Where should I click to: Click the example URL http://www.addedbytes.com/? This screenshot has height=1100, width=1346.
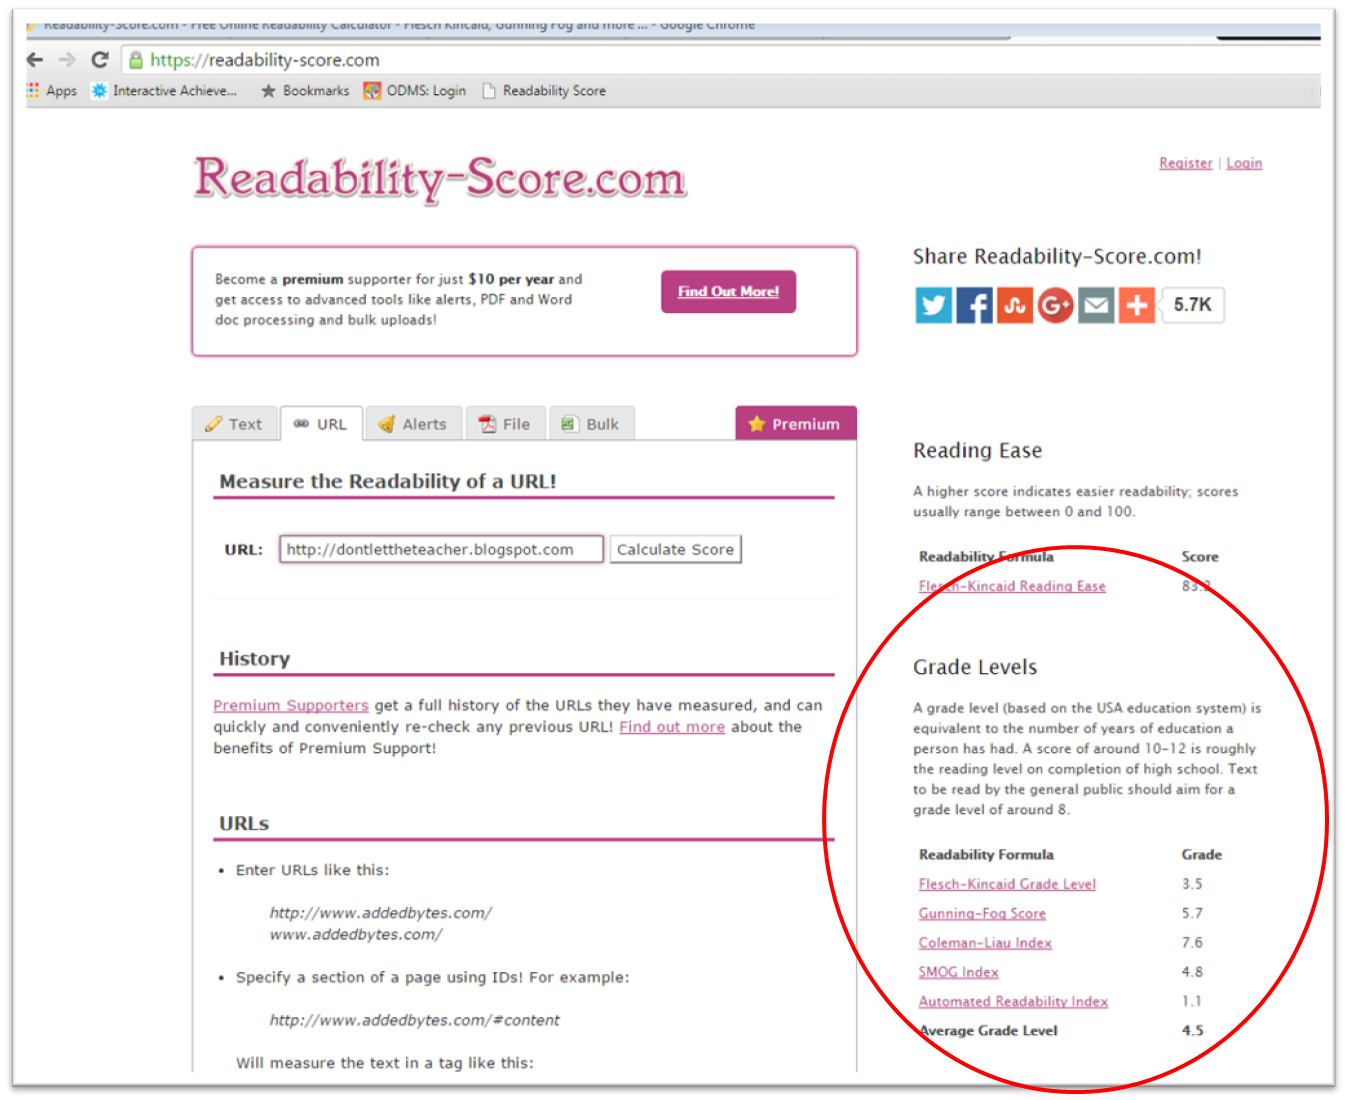tap(380, 913)
